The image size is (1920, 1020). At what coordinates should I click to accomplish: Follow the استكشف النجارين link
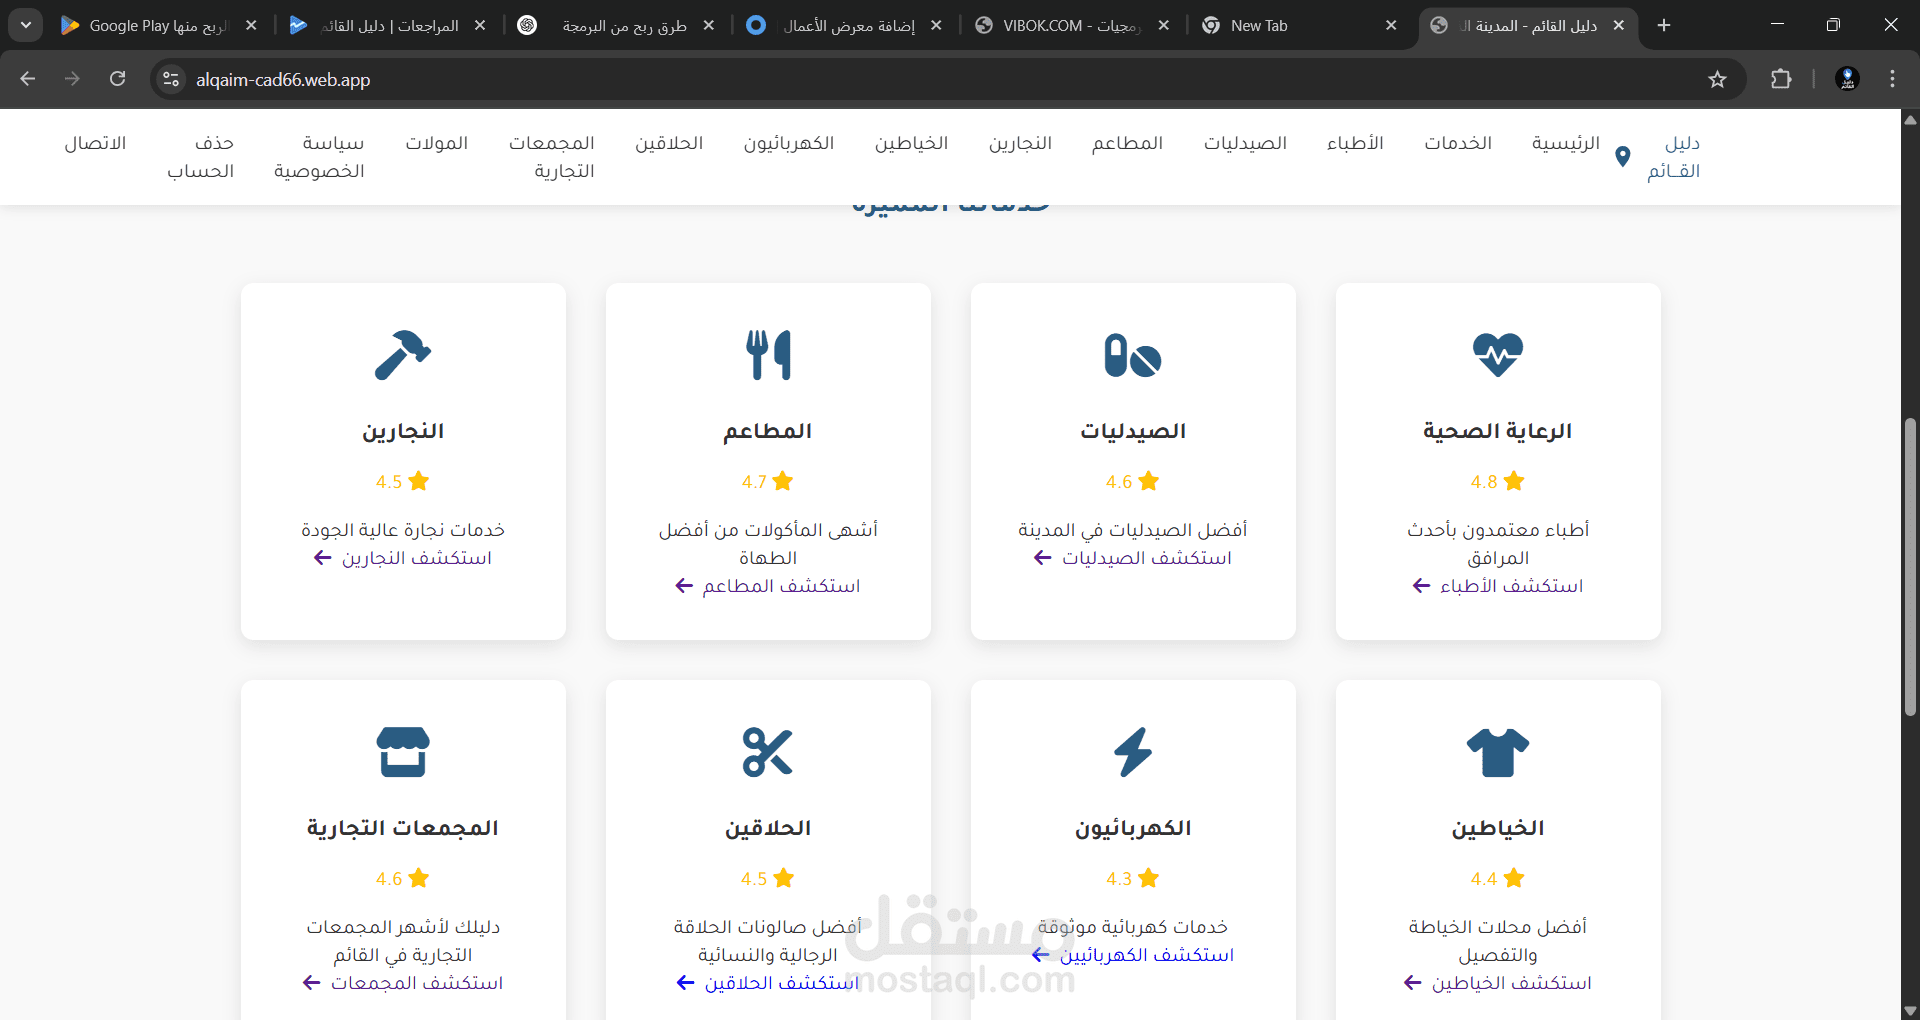point(403,558)
